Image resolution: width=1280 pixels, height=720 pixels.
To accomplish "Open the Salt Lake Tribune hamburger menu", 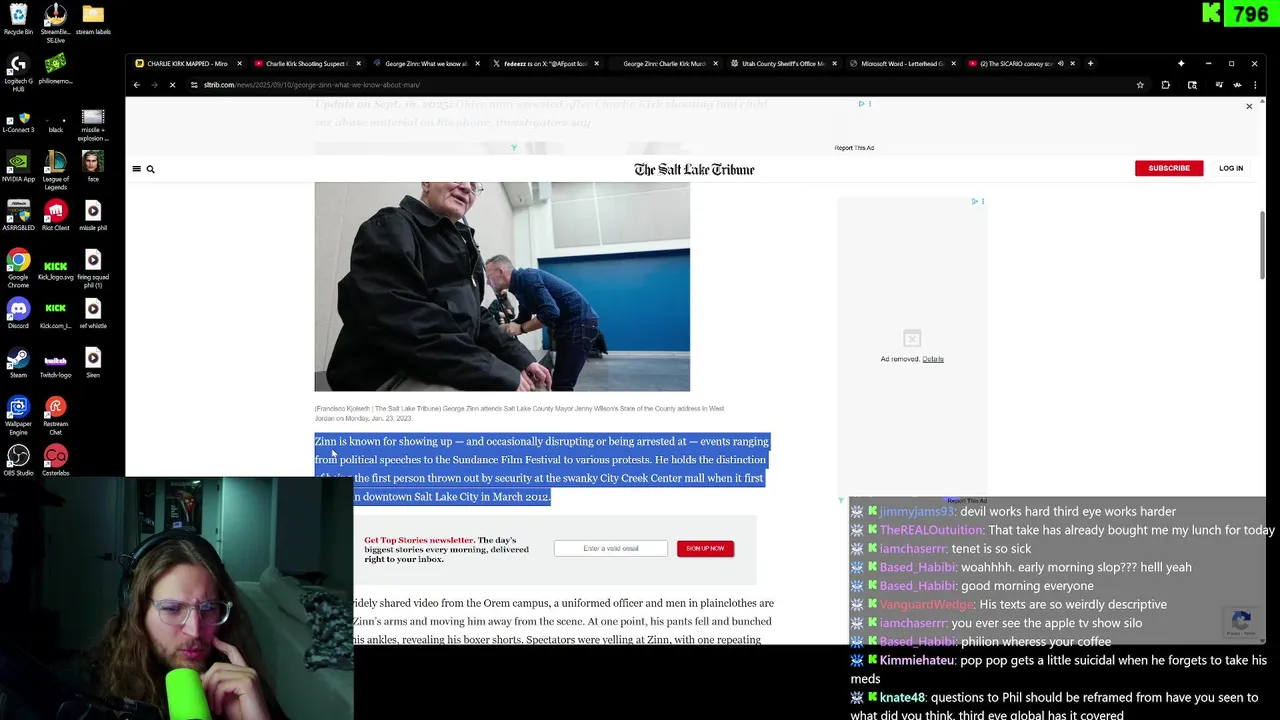I will pos(137,169).
